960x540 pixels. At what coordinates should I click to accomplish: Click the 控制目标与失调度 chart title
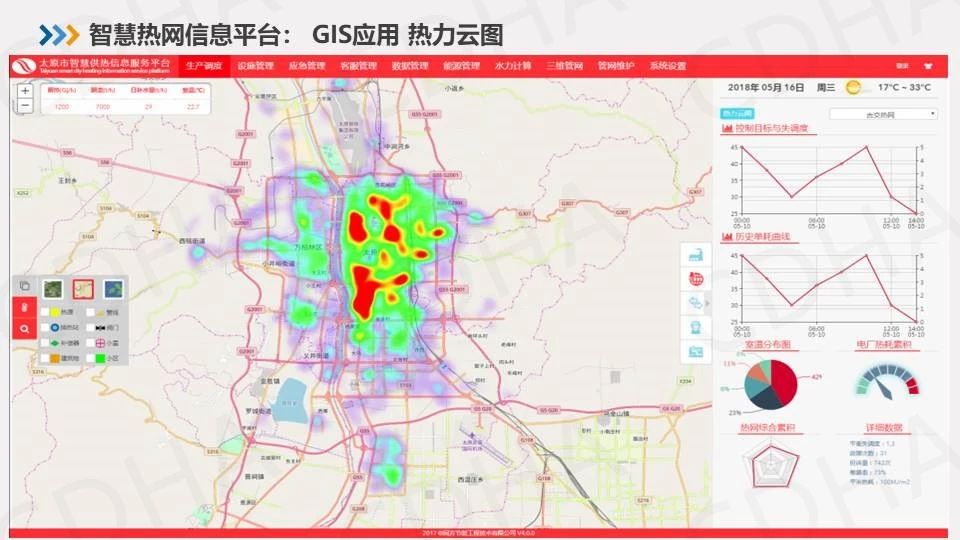770,129
